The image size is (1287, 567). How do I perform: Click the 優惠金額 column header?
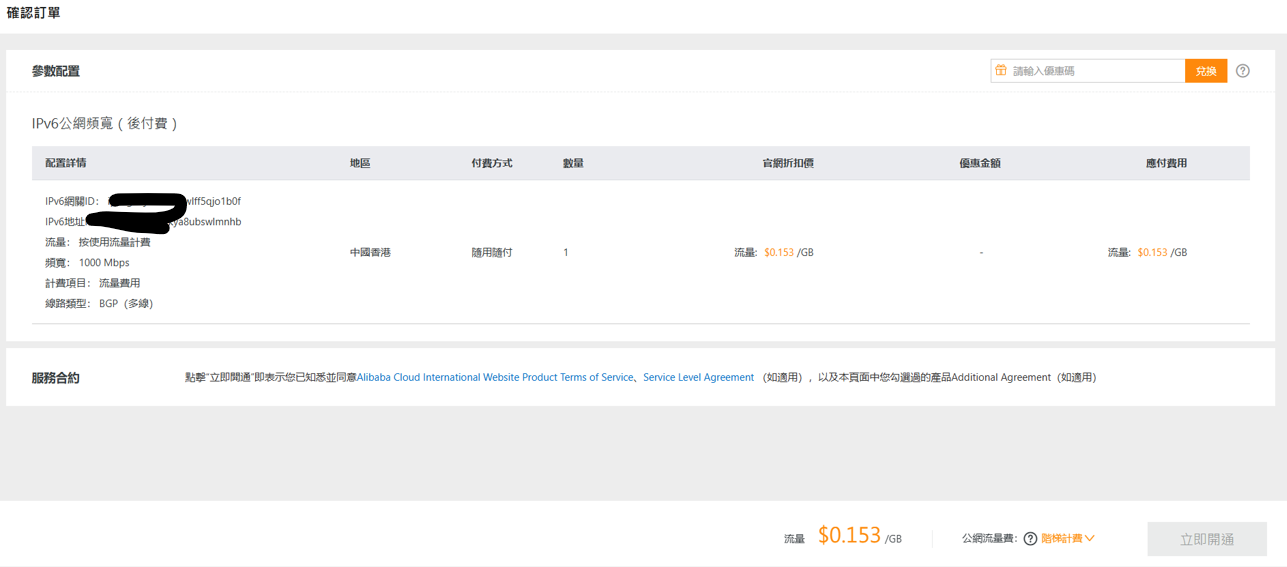coord(980,163)
